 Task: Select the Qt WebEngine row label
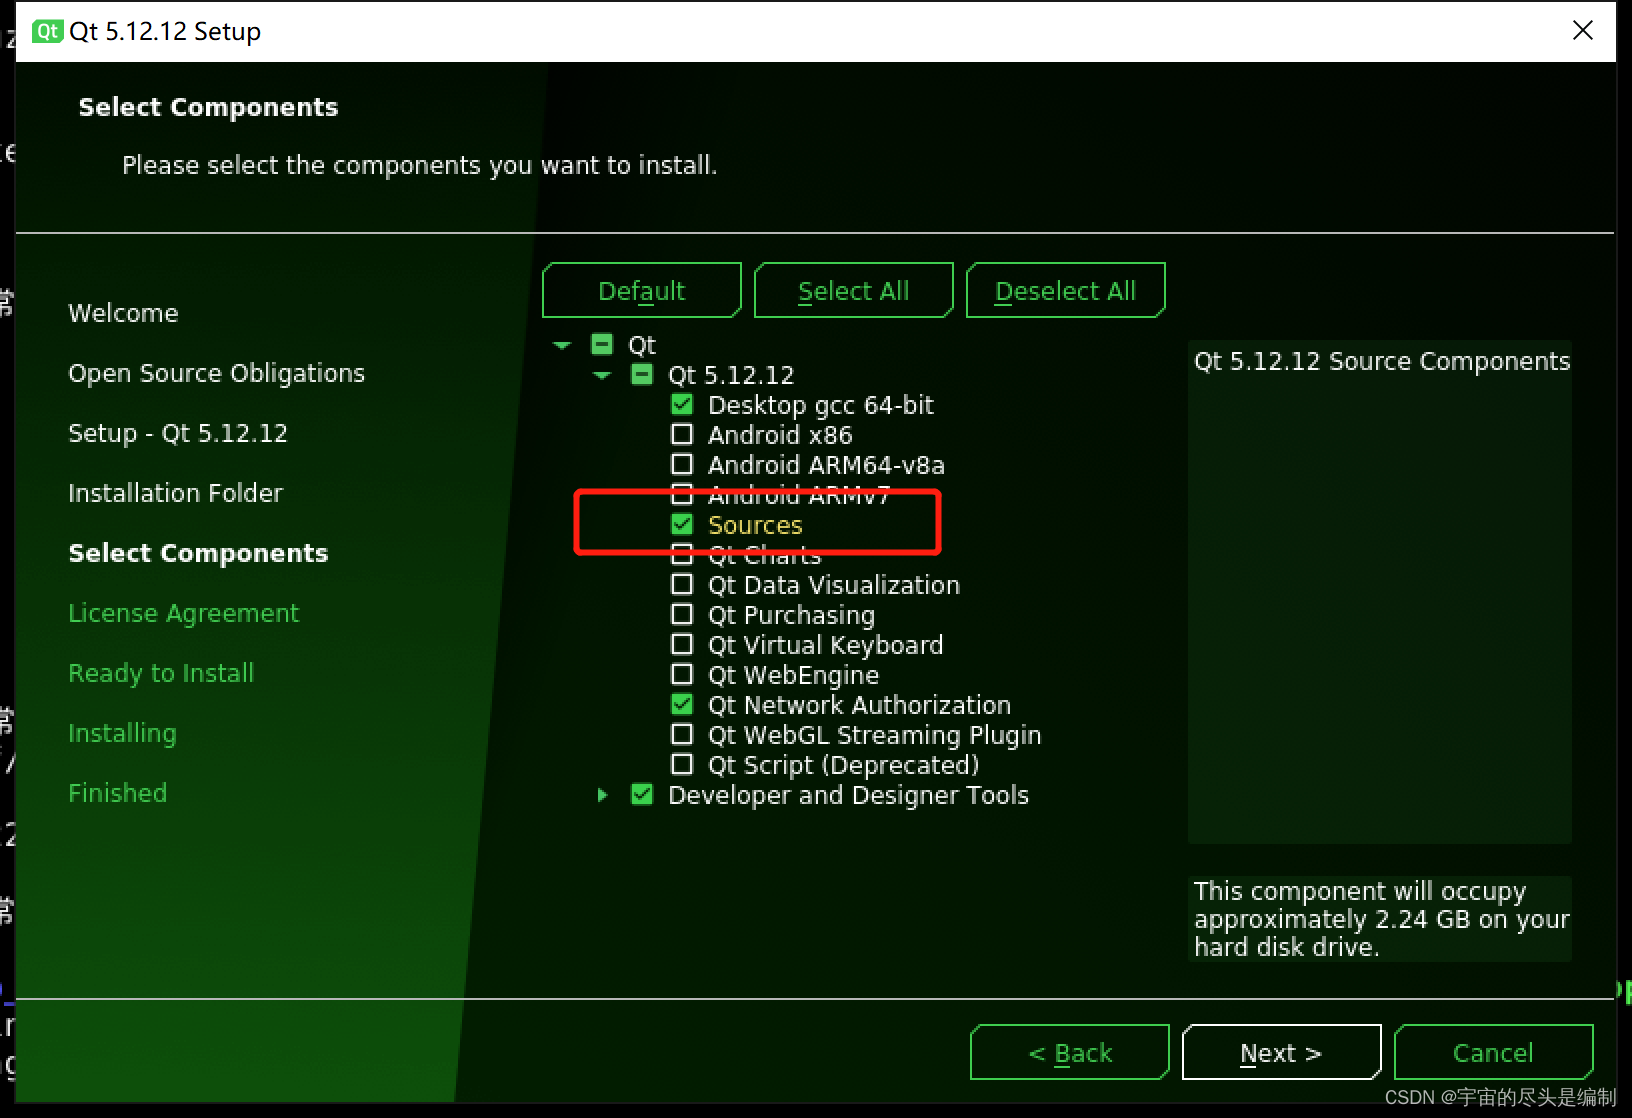(793, 675)
